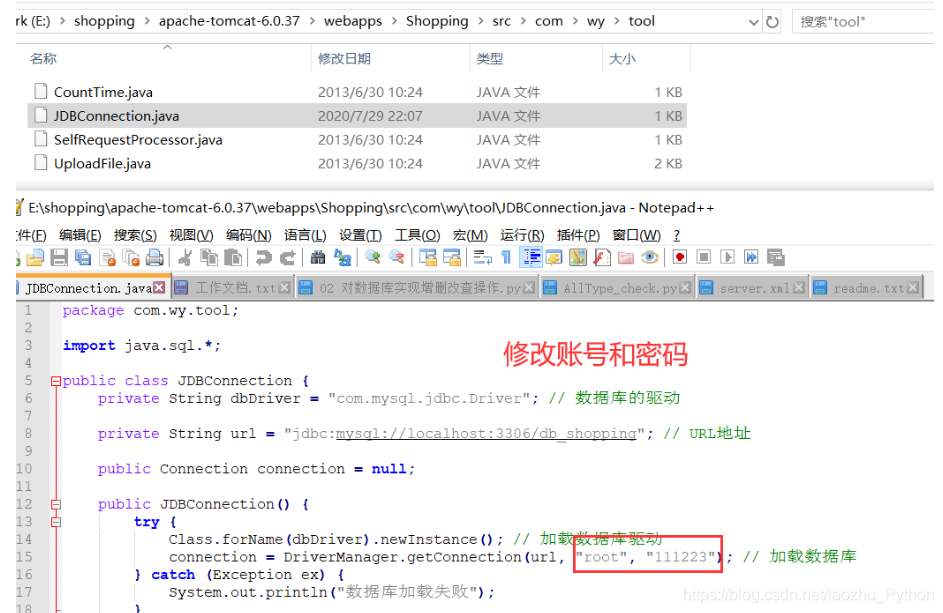Click the Monitoring eye icon
Screen dimensions: 943x613
click(x=650, y=257)
